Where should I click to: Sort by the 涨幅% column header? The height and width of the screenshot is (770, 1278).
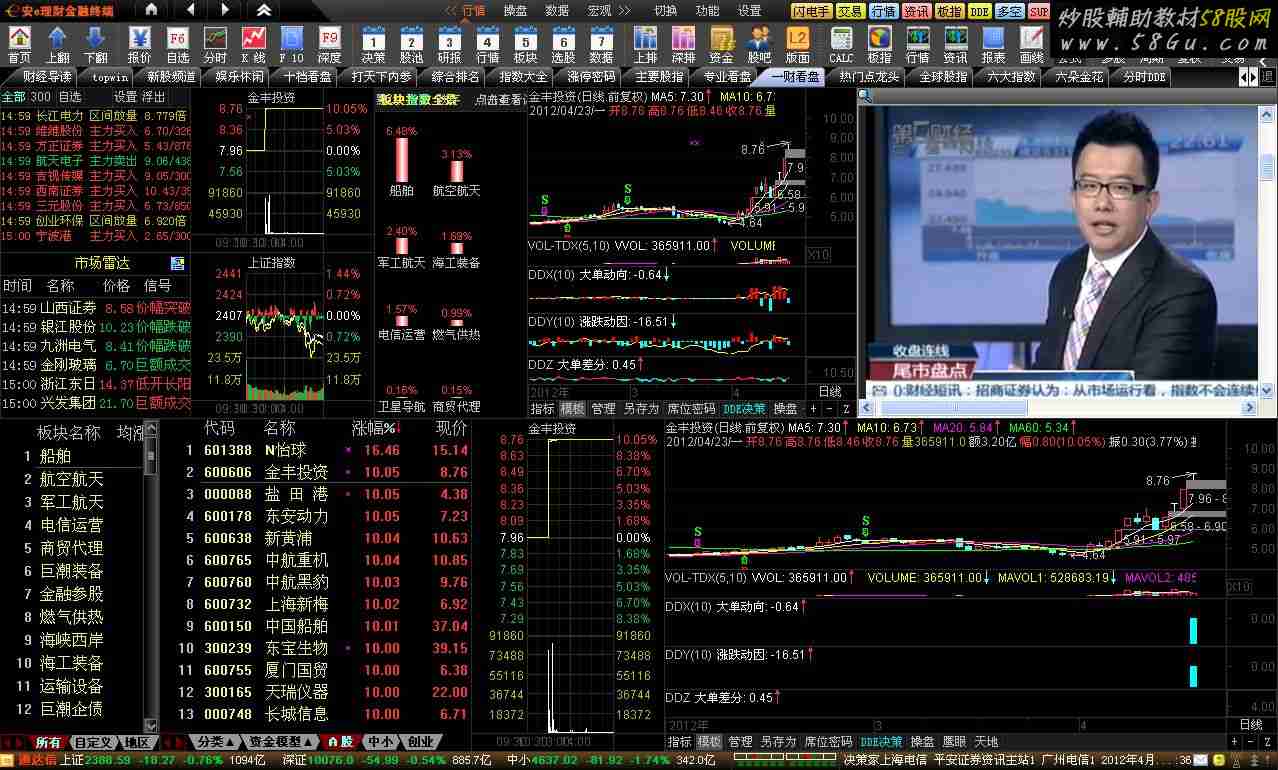[x=375, y=428]
